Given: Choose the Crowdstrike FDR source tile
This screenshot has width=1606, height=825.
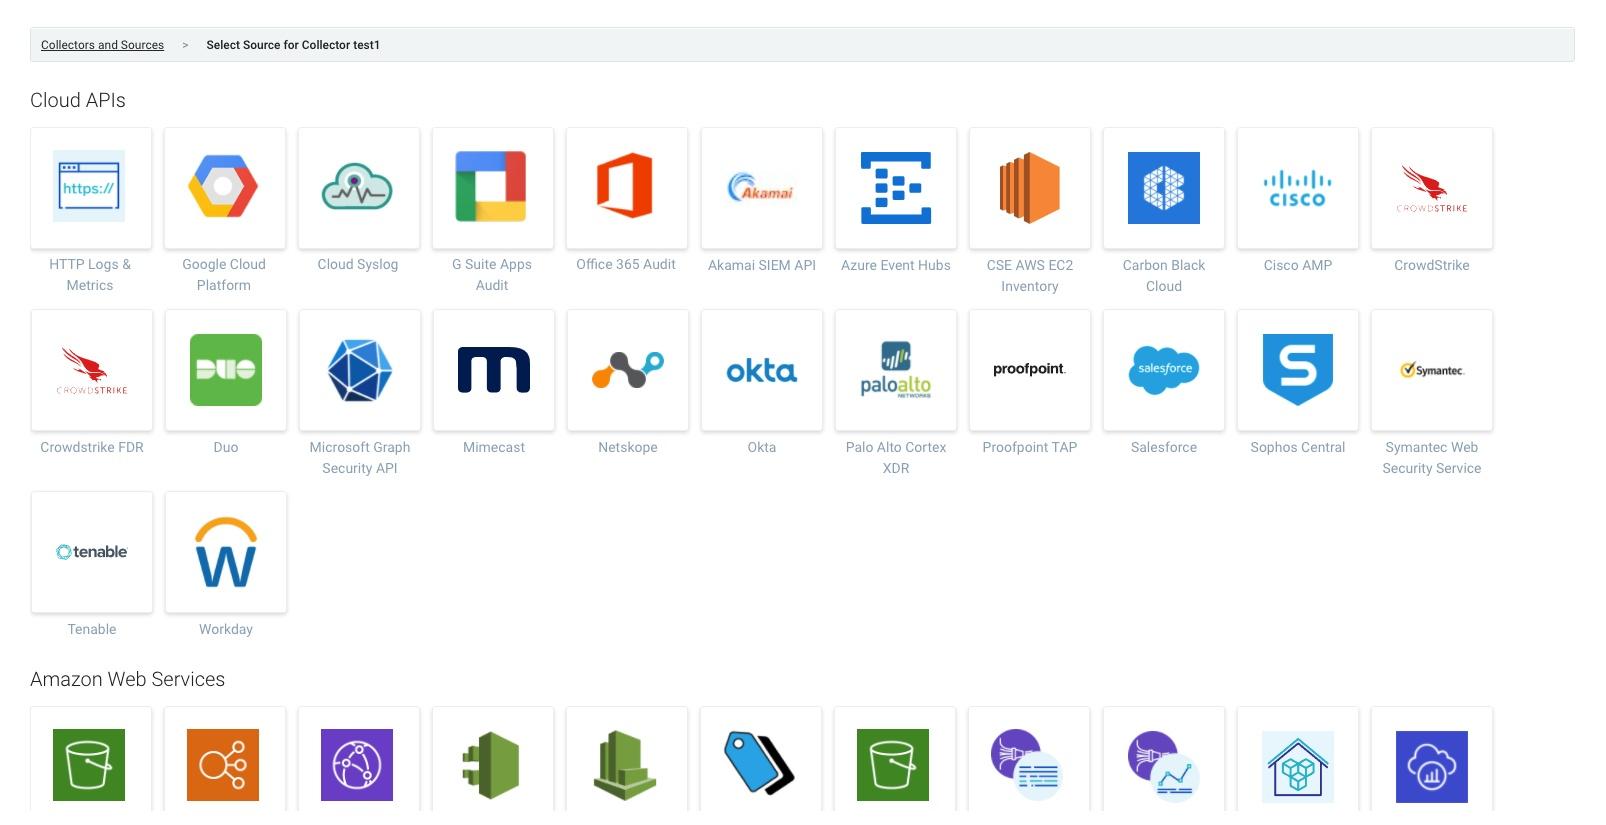Looking at the screenshot, I should 92,370.
